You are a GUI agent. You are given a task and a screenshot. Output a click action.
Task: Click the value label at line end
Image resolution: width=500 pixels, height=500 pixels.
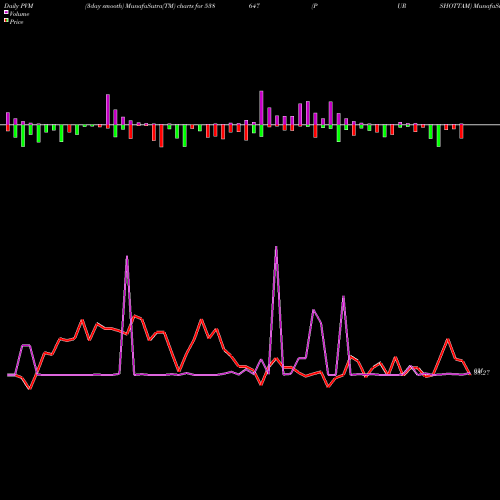pos(482,372)
